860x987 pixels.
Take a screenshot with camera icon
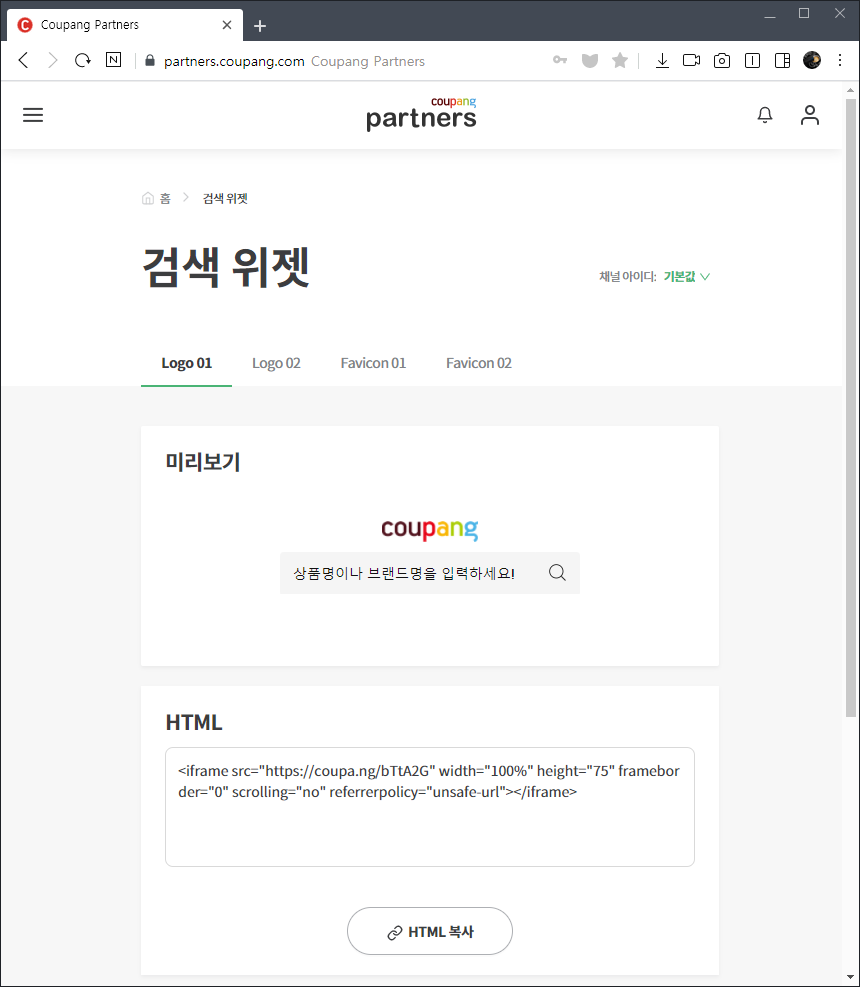pyautogui.click(x=721, y=60)
